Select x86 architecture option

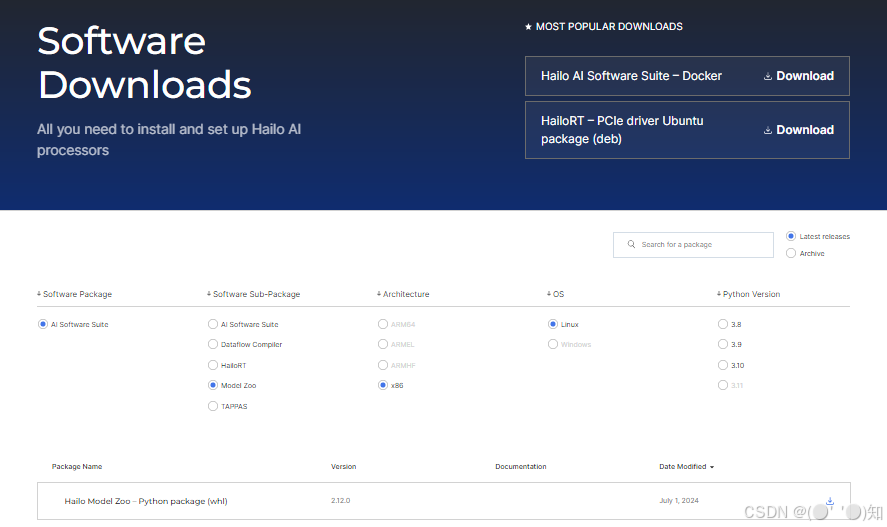tap(383, 385)
